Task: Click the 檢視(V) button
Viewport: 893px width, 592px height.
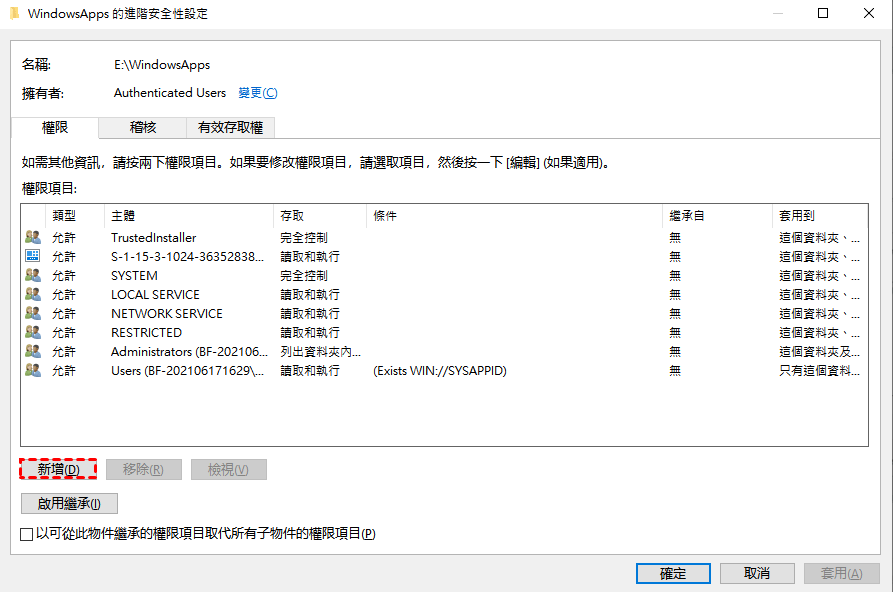Action: [x=228, y=469]
